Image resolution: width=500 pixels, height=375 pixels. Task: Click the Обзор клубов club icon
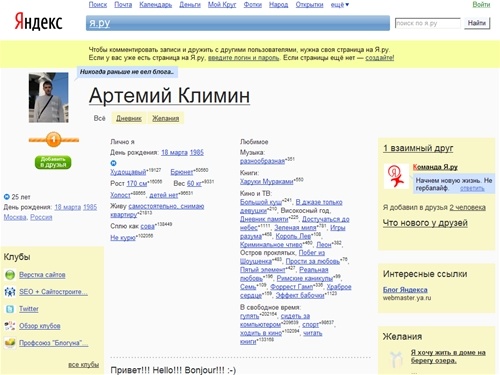click(x=10, y=326)
